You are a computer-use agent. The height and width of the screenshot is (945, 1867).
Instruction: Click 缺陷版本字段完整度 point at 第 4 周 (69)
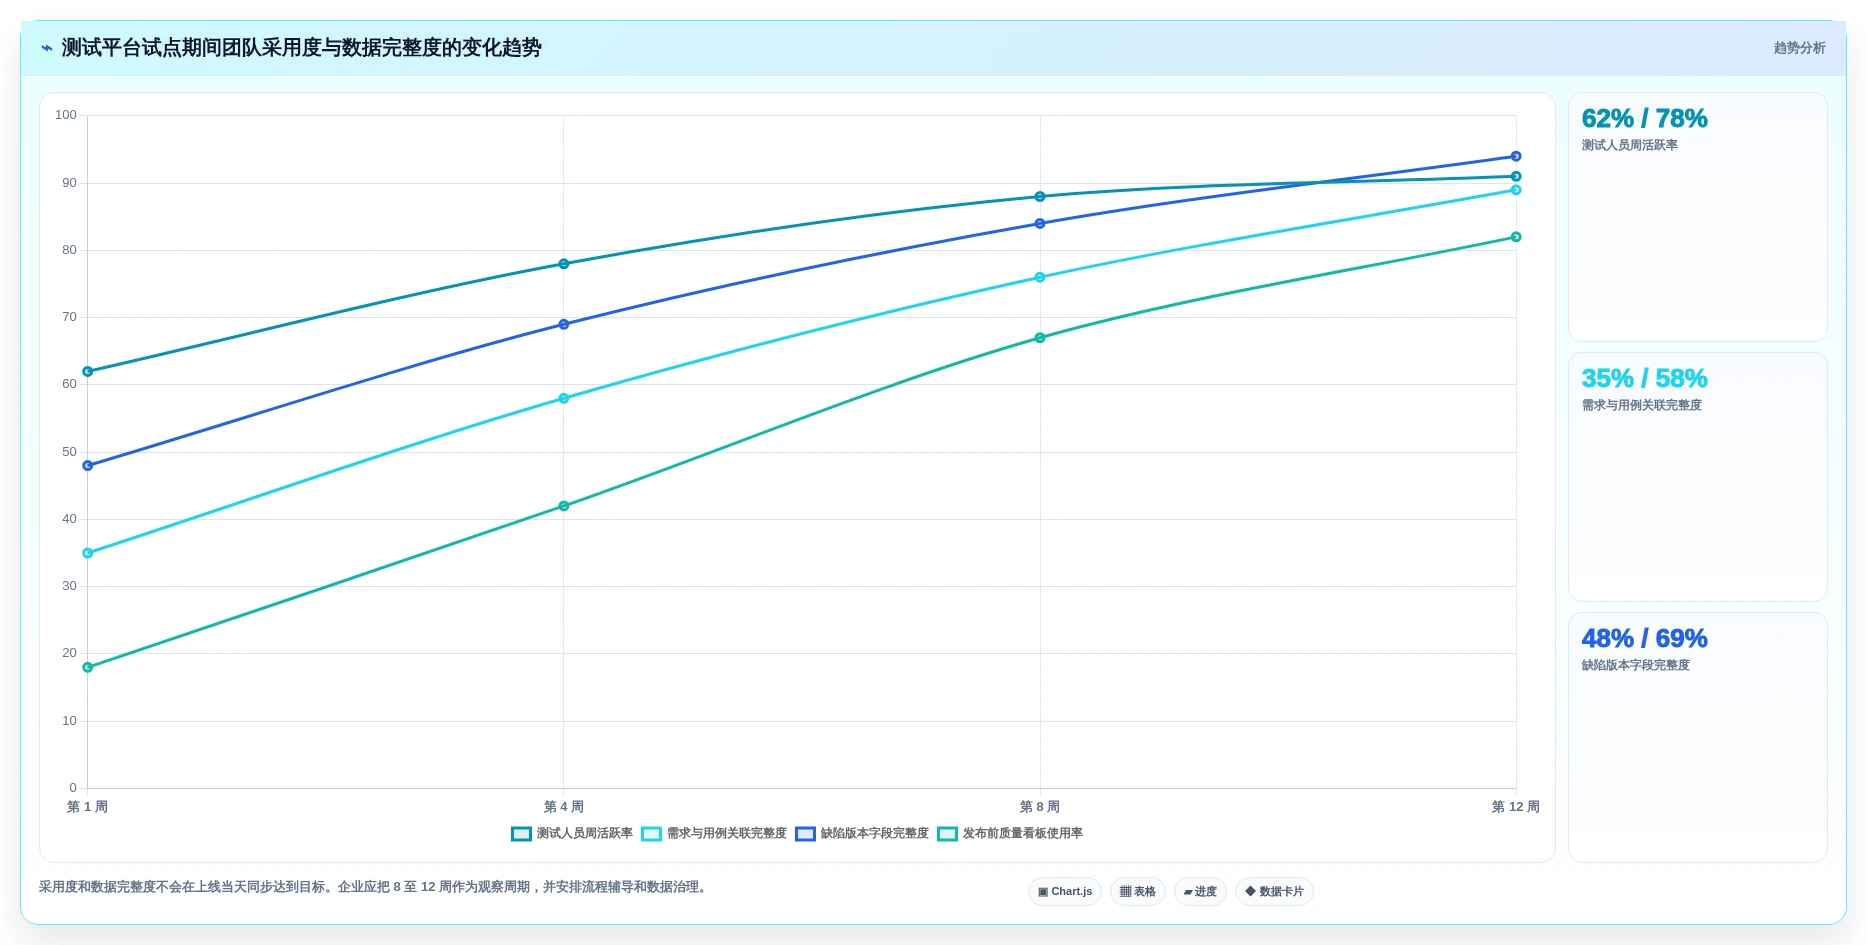(x=564, y=325)
